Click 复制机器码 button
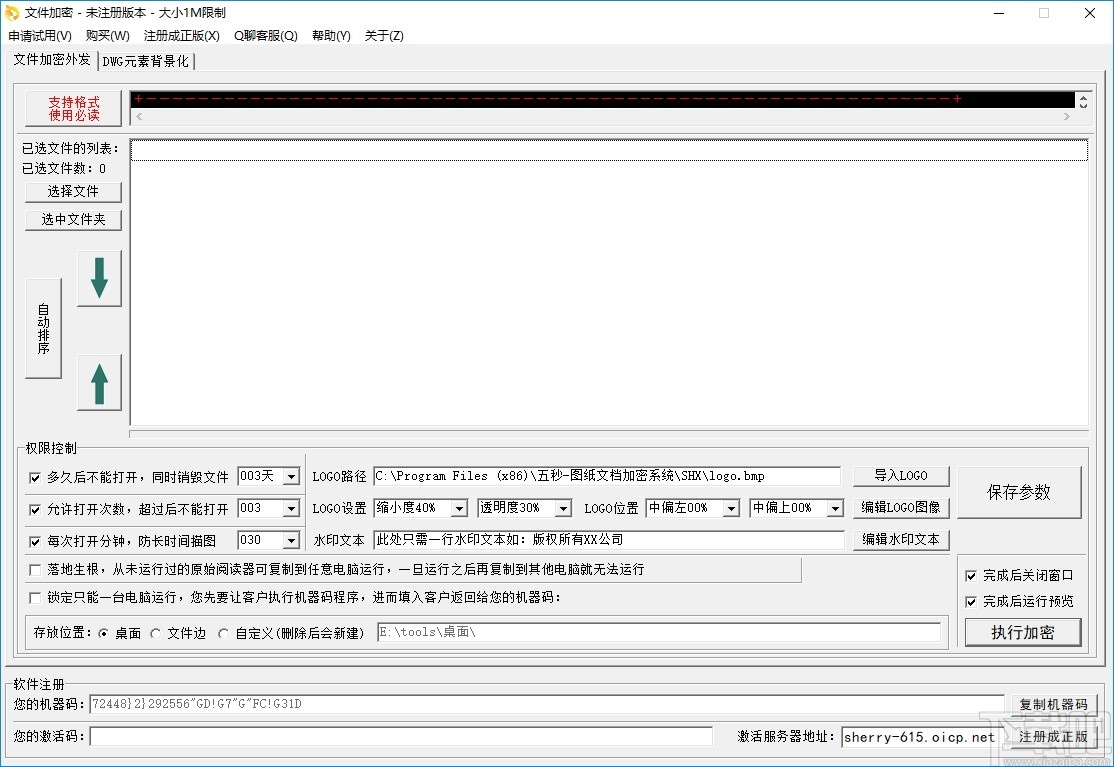1114x767 pixels. coord(1053,705)
